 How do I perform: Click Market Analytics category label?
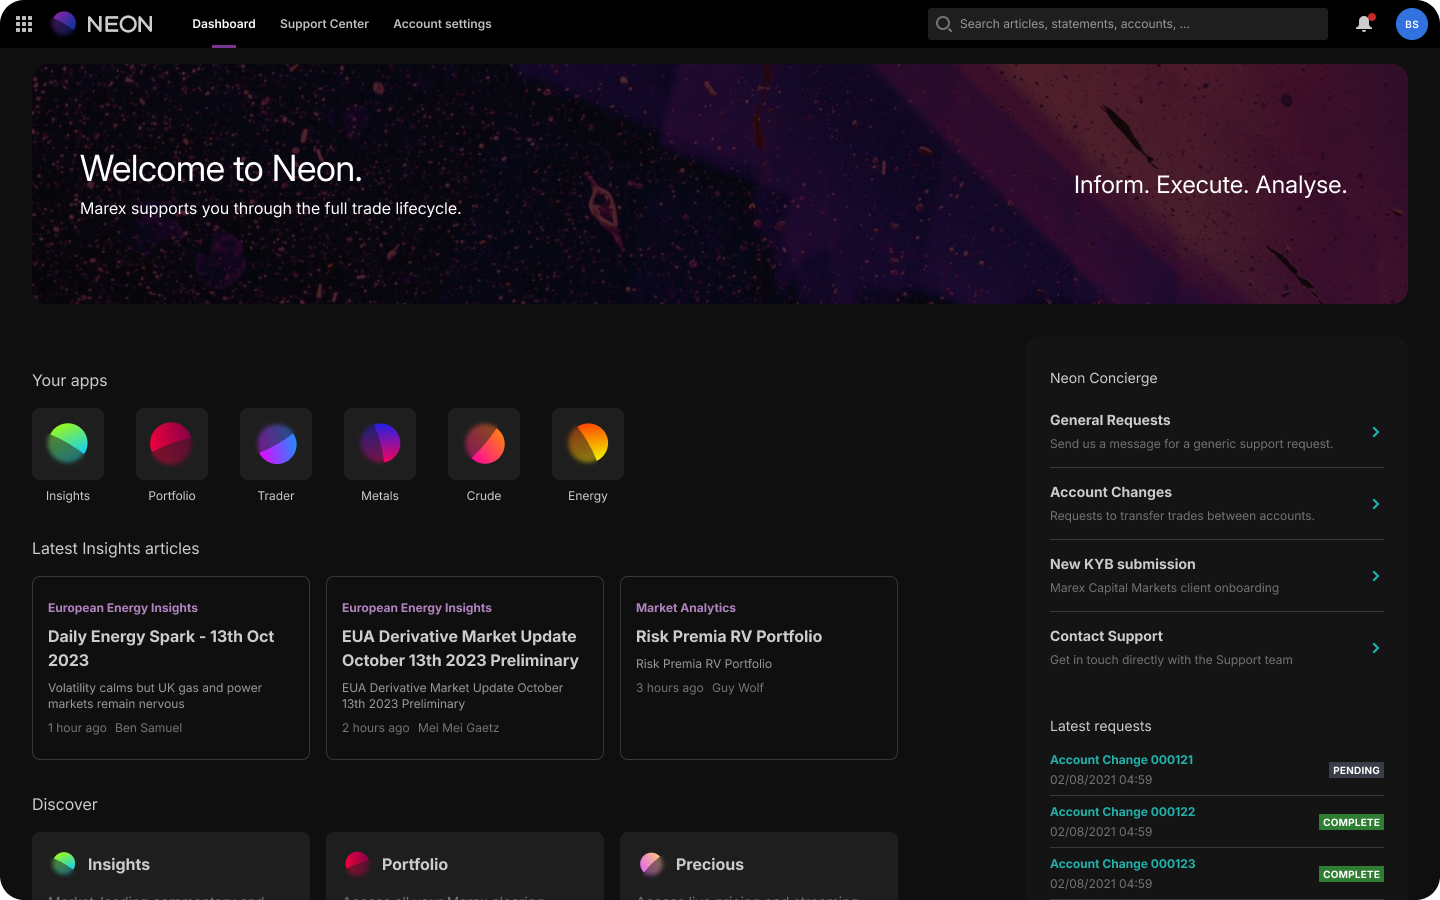tap(686, 608)
